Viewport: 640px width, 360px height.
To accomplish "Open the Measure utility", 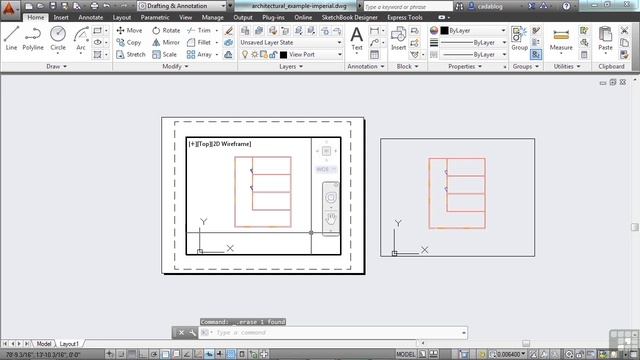I will pyautogui.click(x=561, y=40).
